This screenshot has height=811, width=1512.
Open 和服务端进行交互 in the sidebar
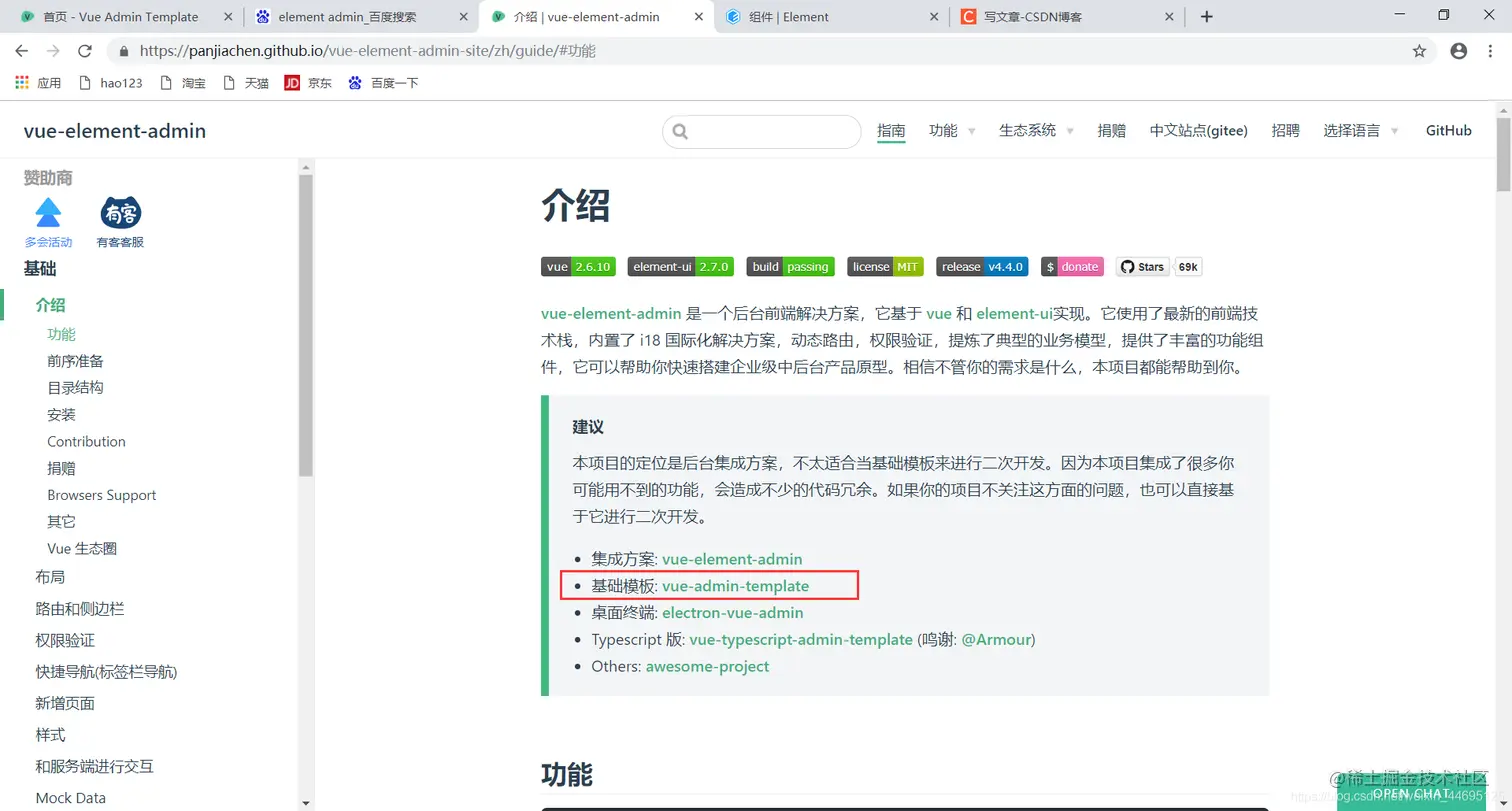tap(95, 767)
